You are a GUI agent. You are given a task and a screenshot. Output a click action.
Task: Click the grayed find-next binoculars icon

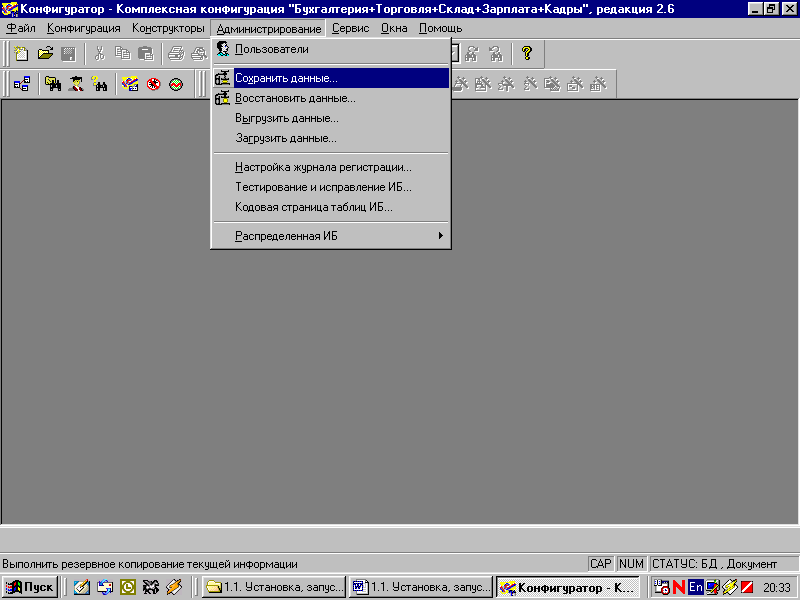coord(472,54)
